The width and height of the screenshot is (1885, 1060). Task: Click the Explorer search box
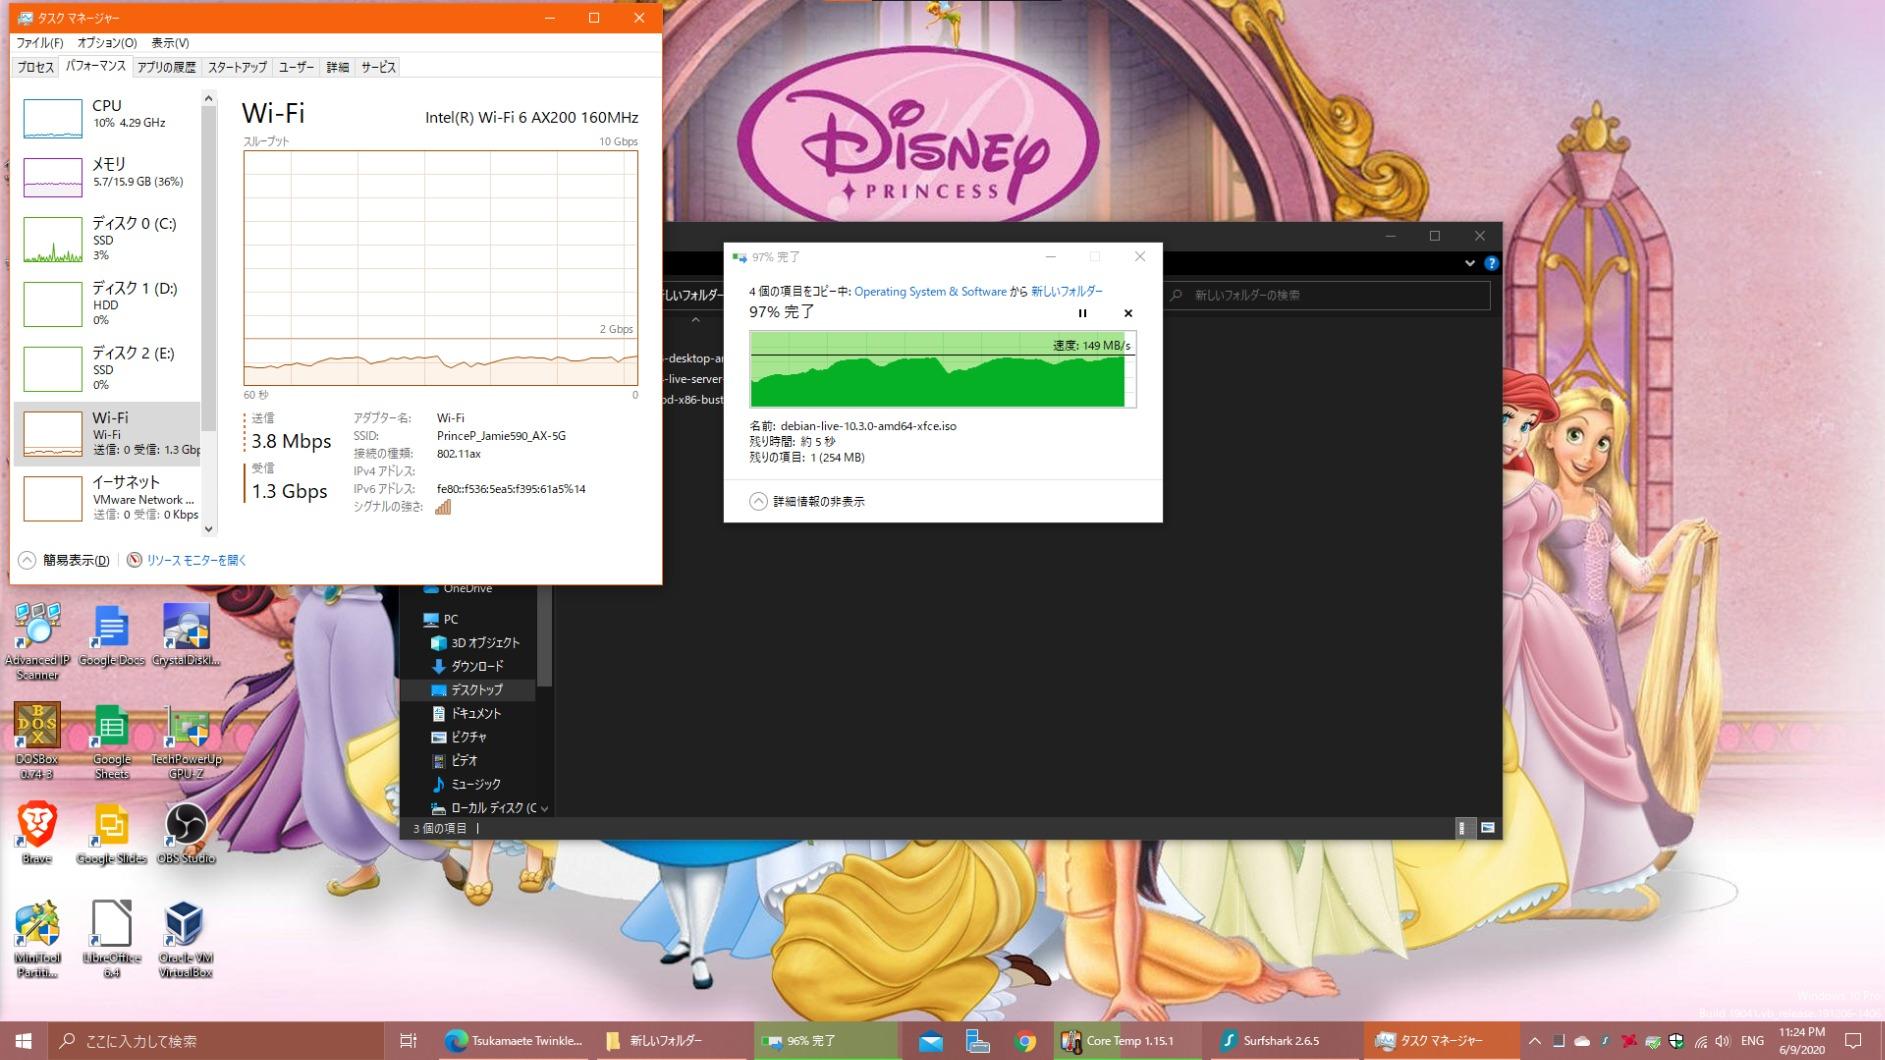coord(1328,295)
